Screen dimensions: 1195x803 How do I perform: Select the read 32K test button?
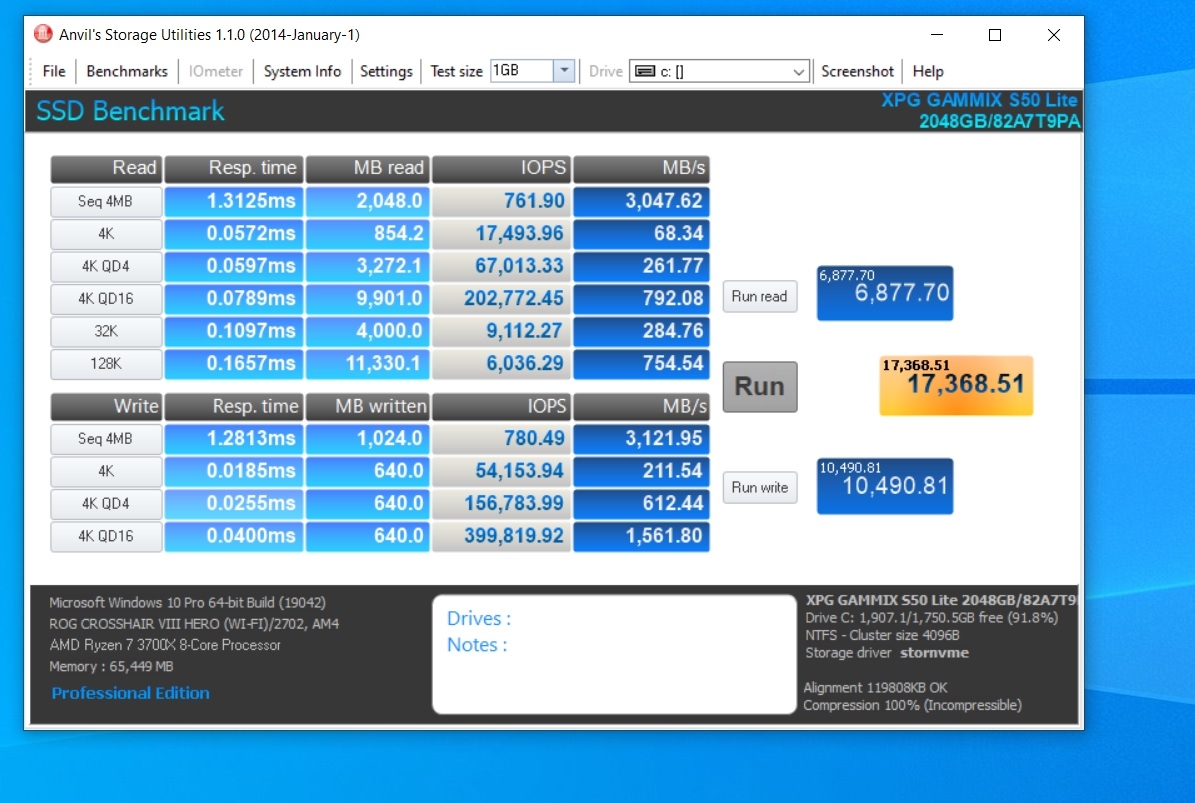[x=106, y=331]
